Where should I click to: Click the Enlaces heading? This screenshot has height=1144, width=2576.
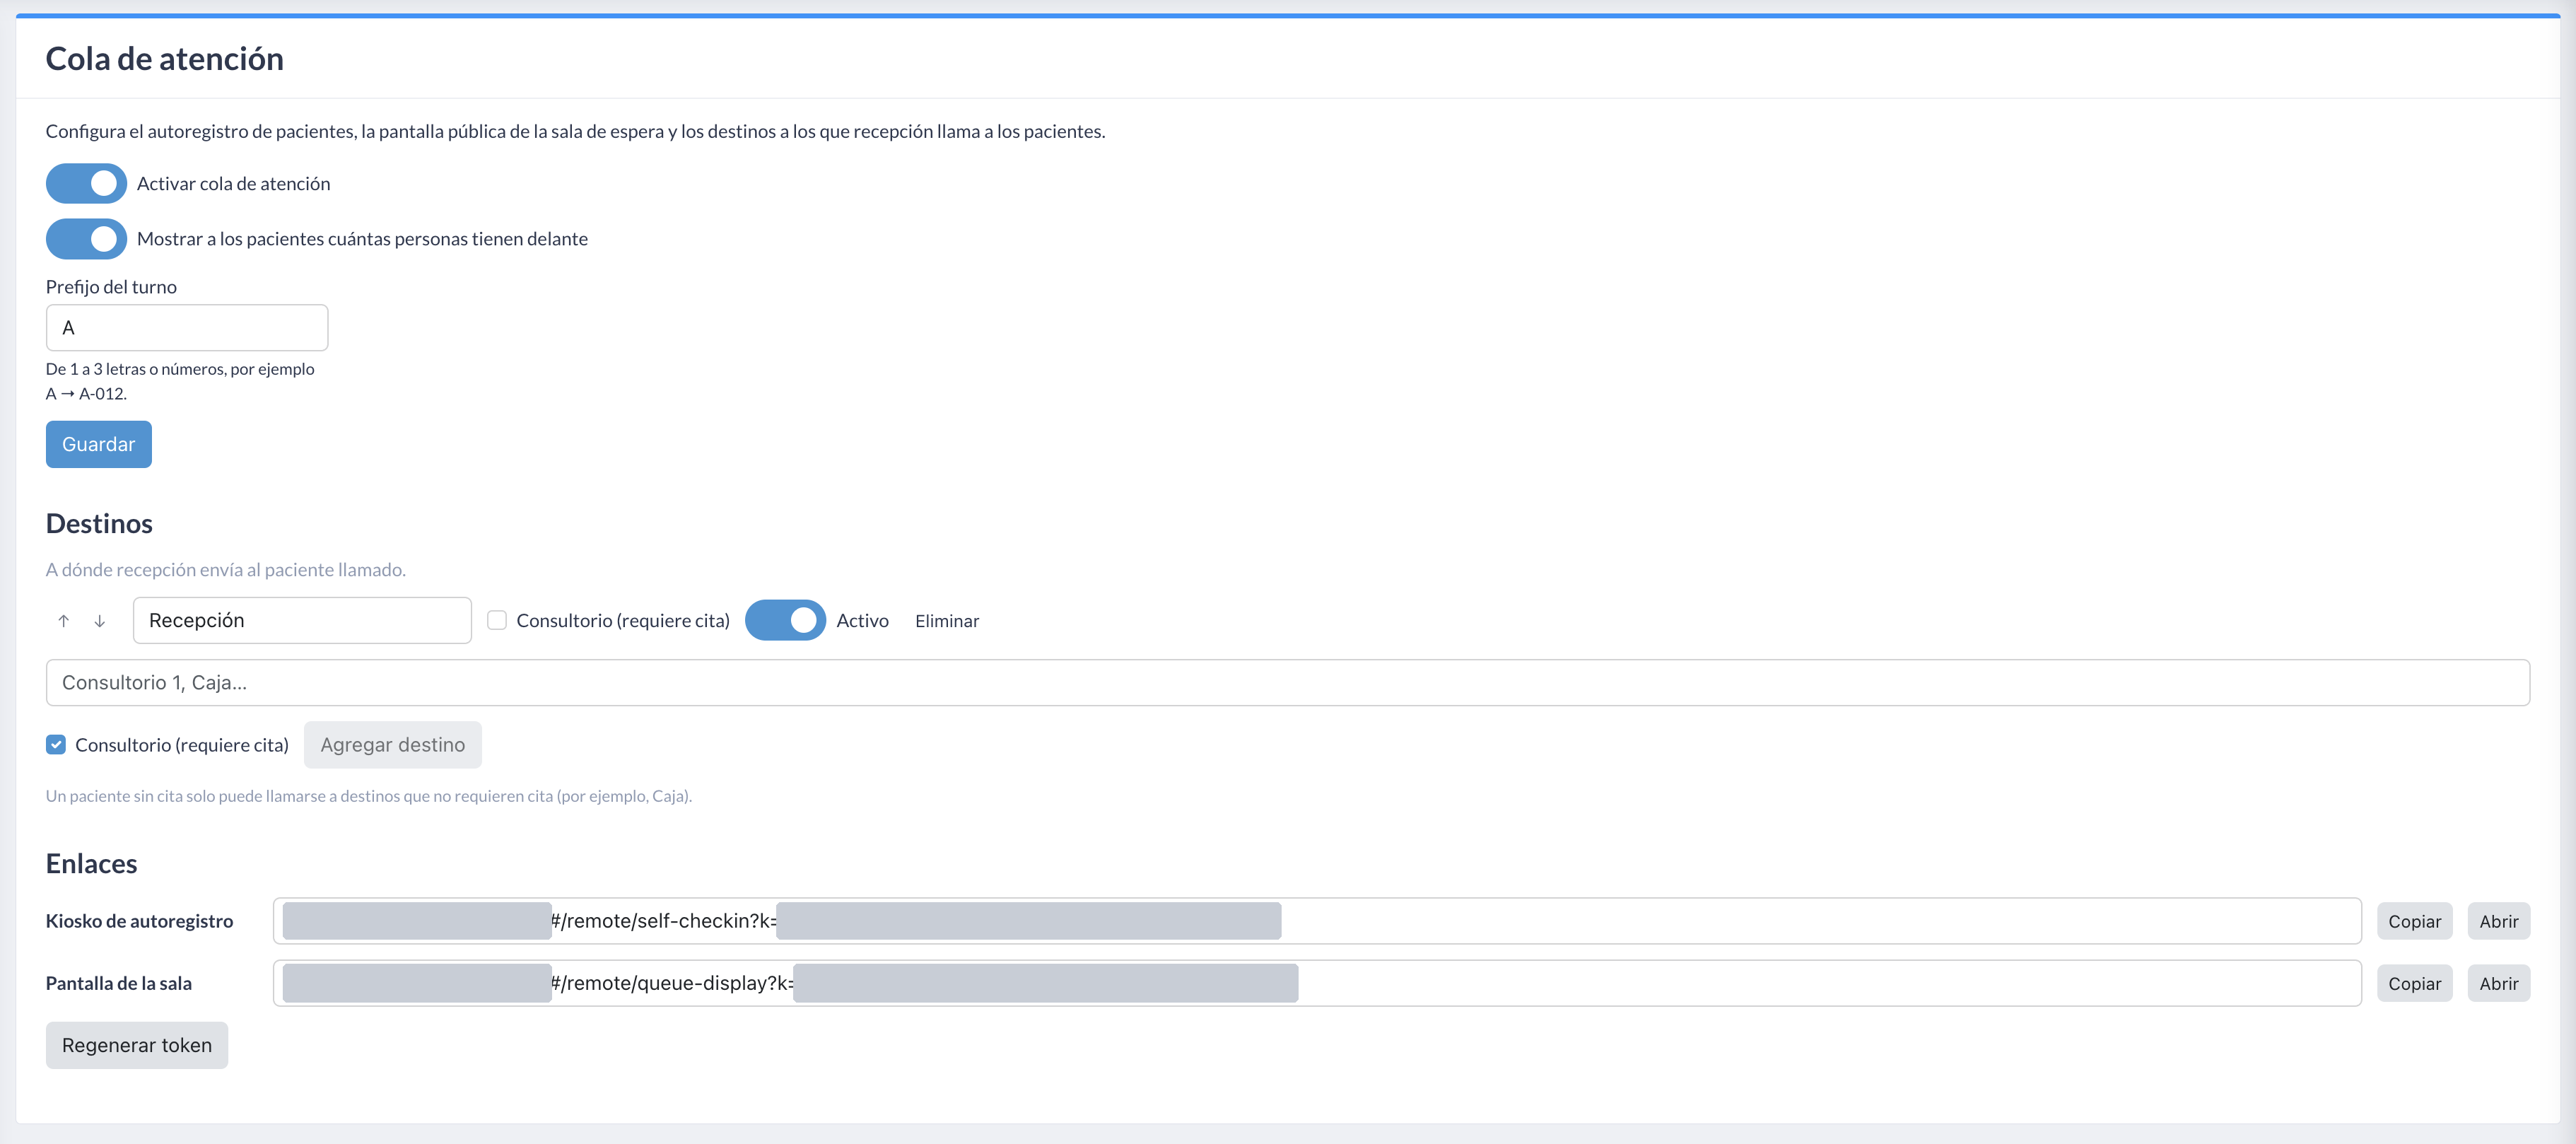(x=91, y=864)
